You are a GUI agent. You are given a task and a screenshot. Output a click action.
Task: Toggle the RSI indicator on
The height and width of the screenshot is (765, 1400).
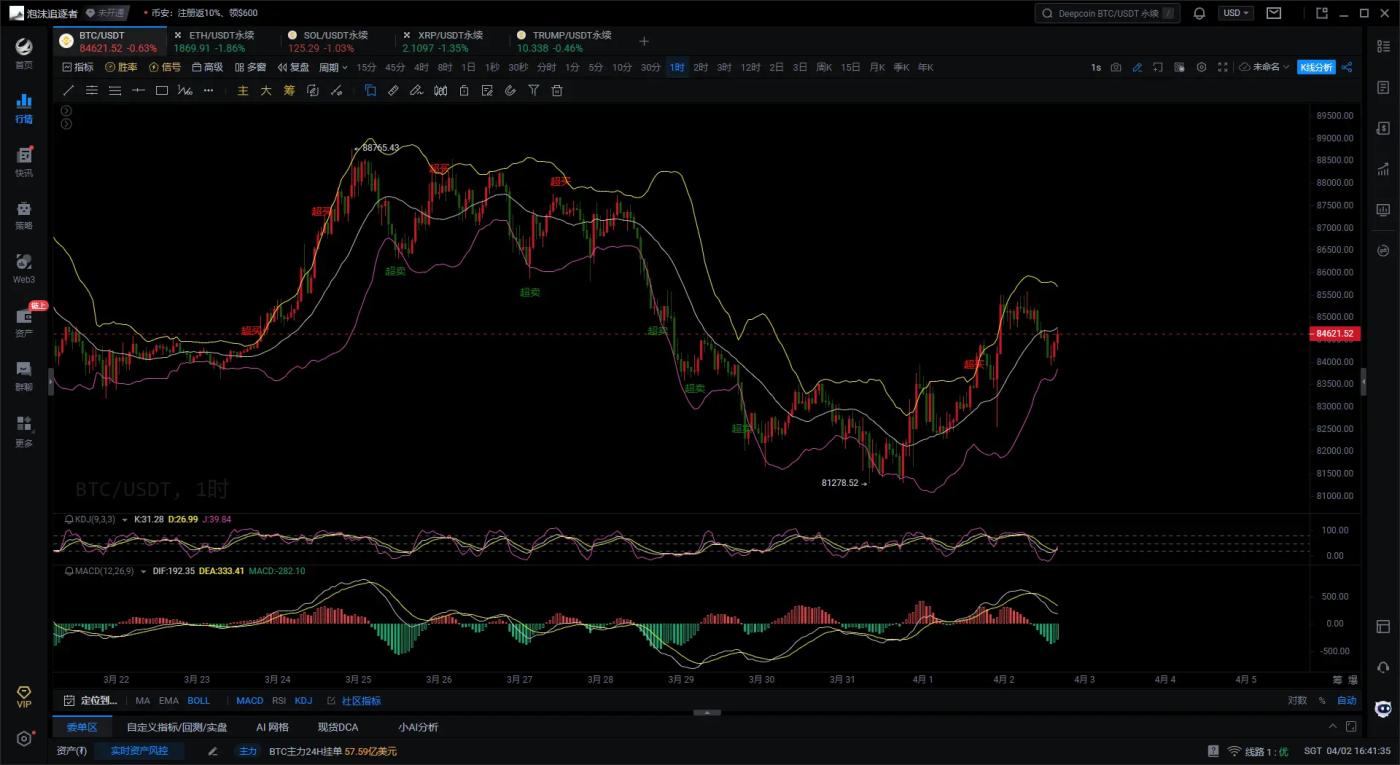tap(279, 701)
